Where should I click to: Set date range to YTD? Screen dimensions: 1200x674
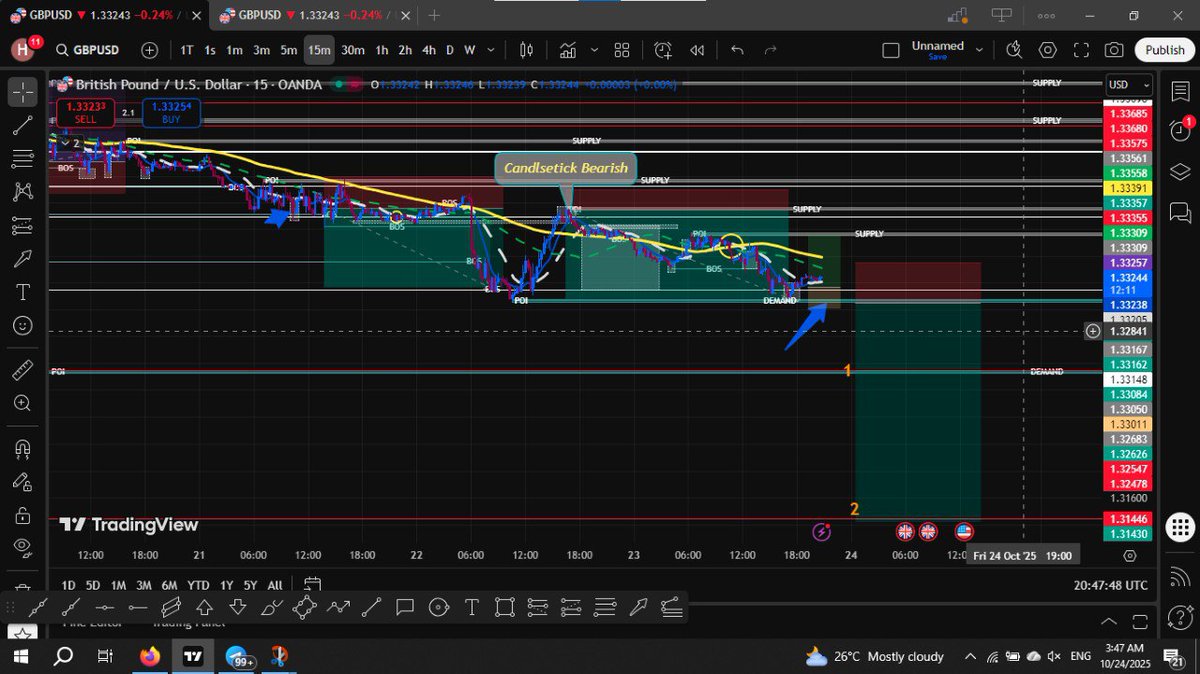pyautogui.click(x=197, y=585)
